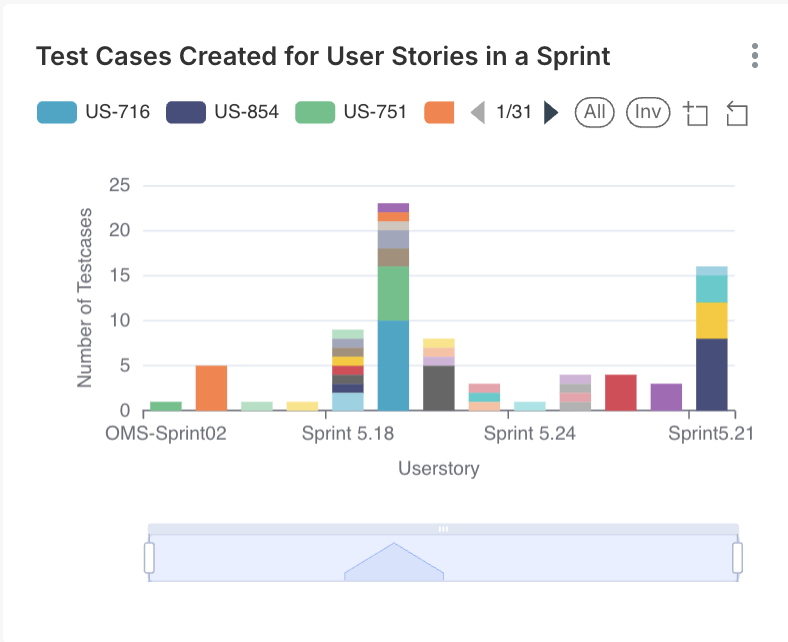The height and width of the screenshot is (642, 788).
Task: Click the solid purple bar in chart
Action: (x=666, y=397)
